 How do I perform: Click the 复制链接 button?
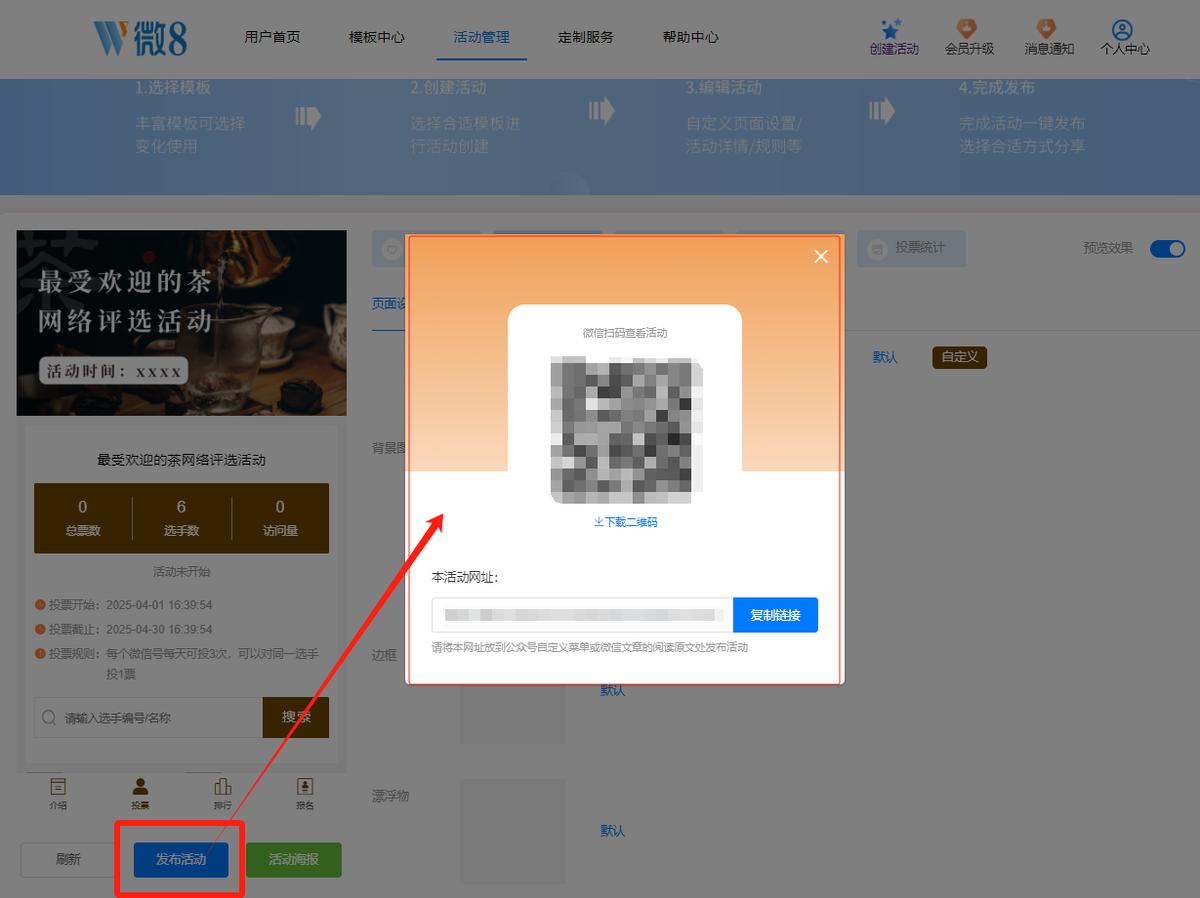click(775, 615)
